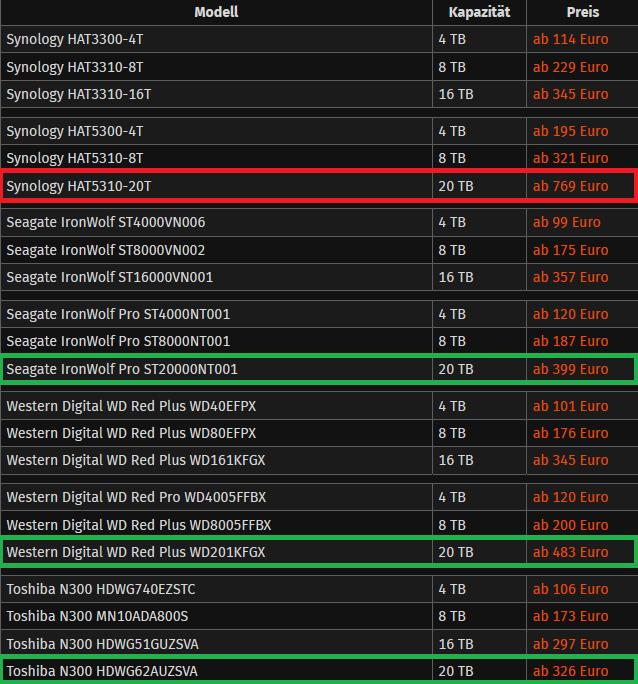
Task: Click the '20 TB' capacity of Synology HAT5310-20T
Action: [456, 186]
